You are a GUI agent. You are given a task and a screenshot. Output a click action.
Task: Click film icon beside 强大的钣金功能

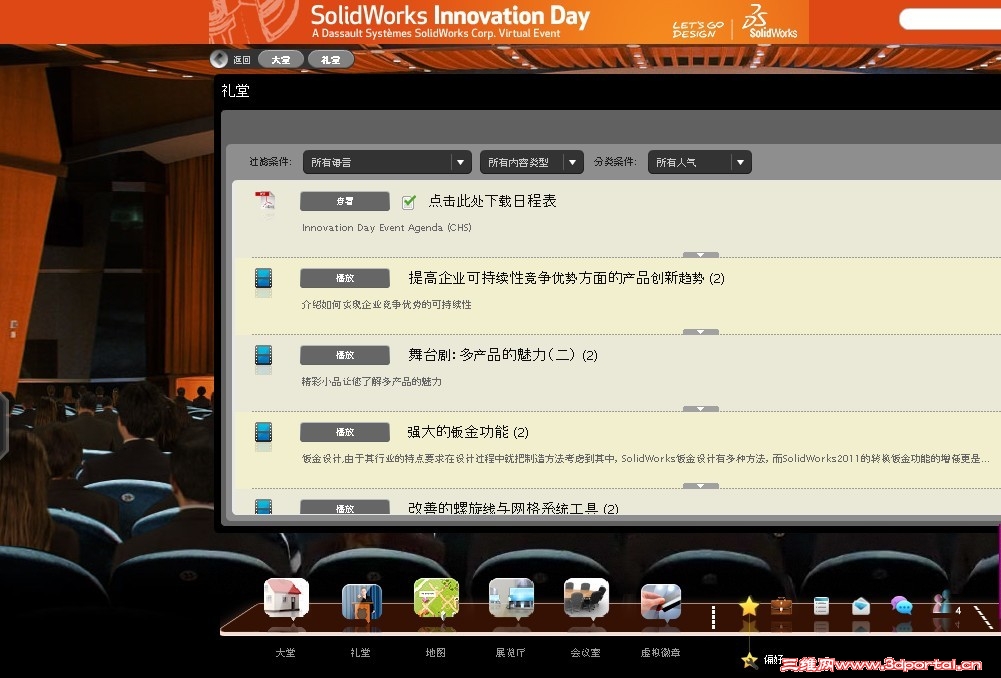pyautogui.click(x=264, y=432)
